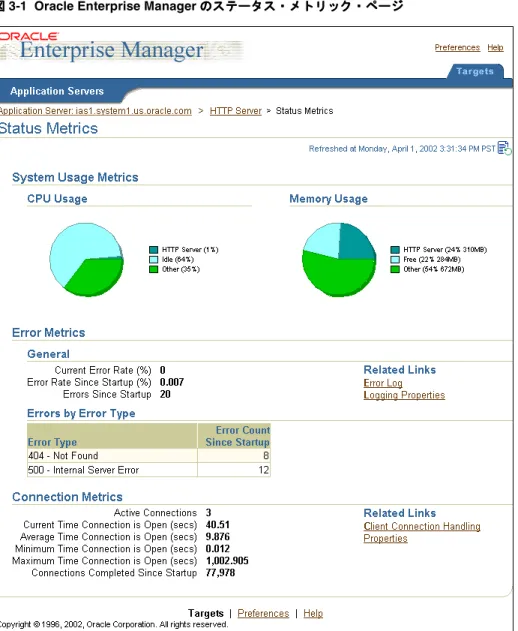Click the Refreshed at timestamp text

(x=402, y=149)
